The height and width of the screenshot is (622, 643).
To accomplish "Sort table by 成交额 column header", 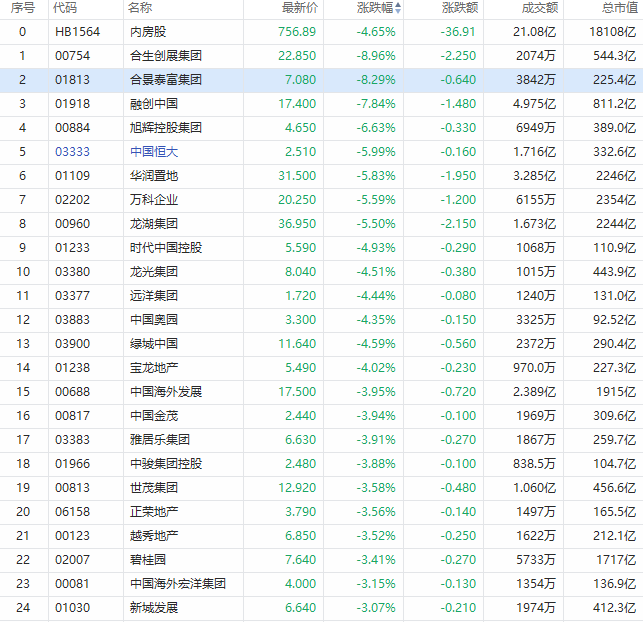I will [x=540, y=8].
